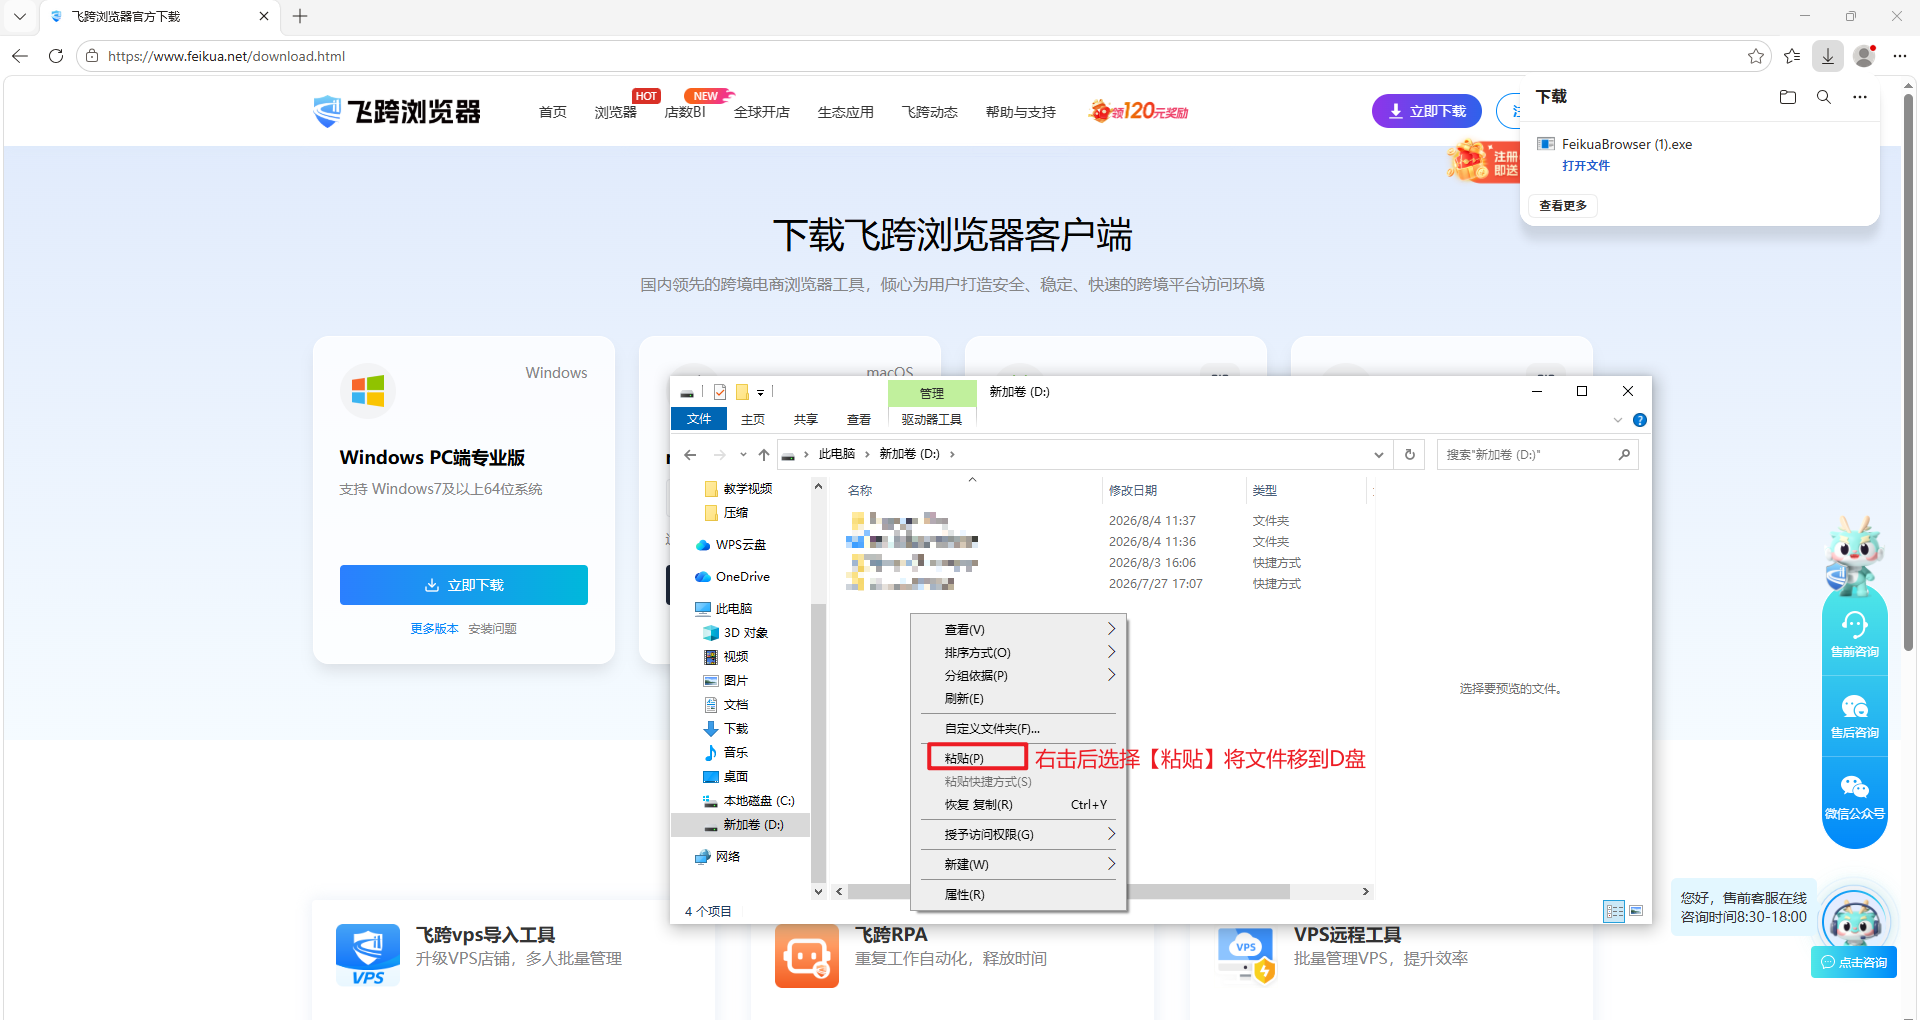Click the Explorer up-one-level arrow
This screenshot has width=1920, height=1020.
tap(764, 455)
